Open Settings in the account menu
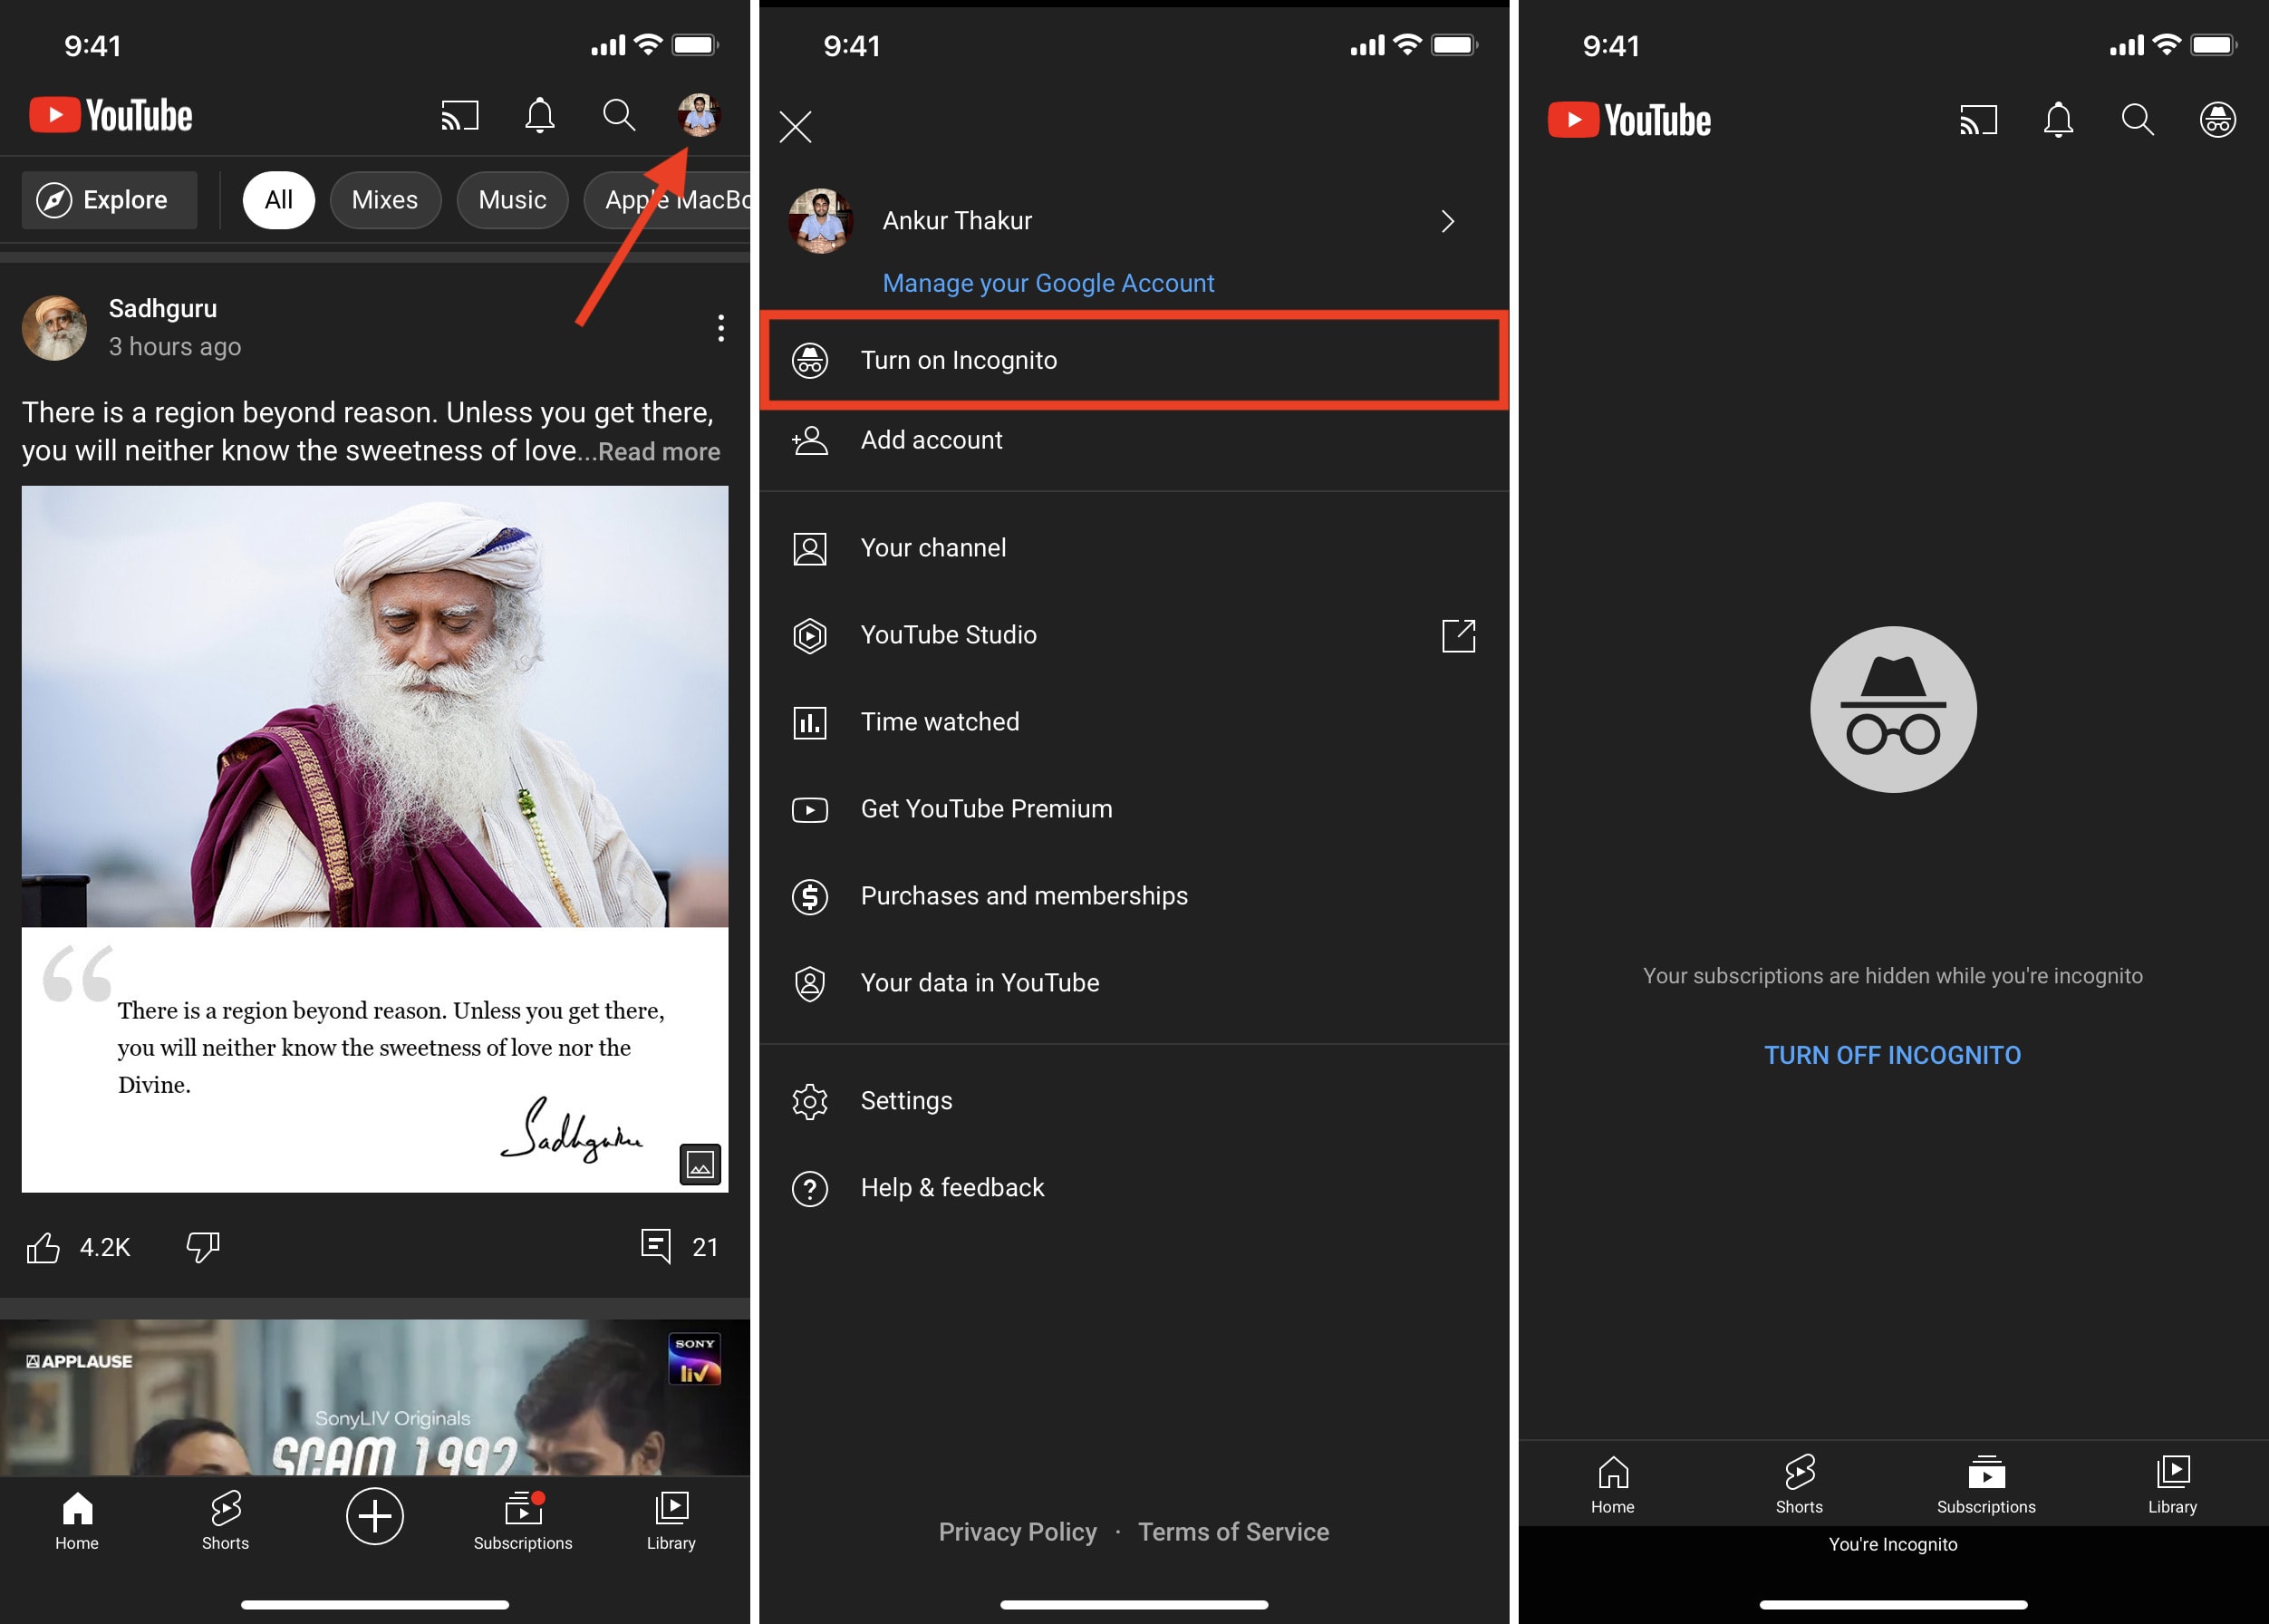The image size is (2269, 1624). 1134,1101
